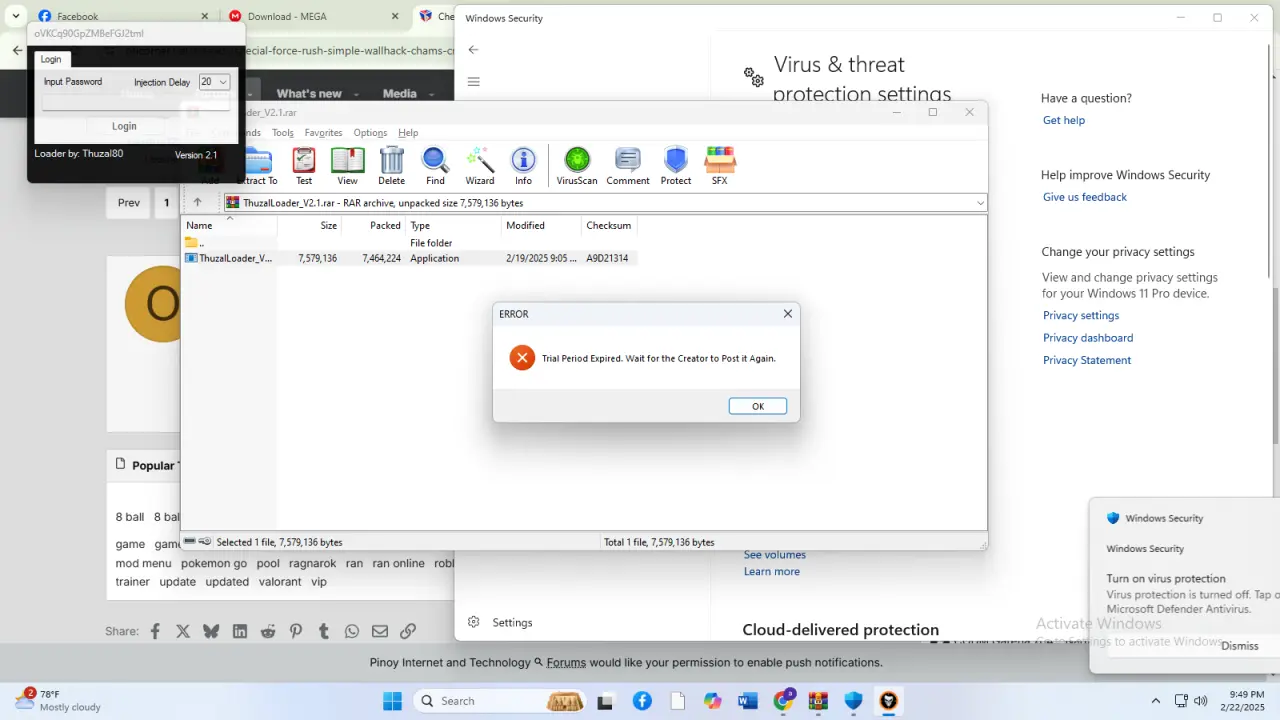Open the Give us feedback link
Image resolution: width=1280 pixels, height=720 pixels.
pyautogui.click(x=1085, y=197)
